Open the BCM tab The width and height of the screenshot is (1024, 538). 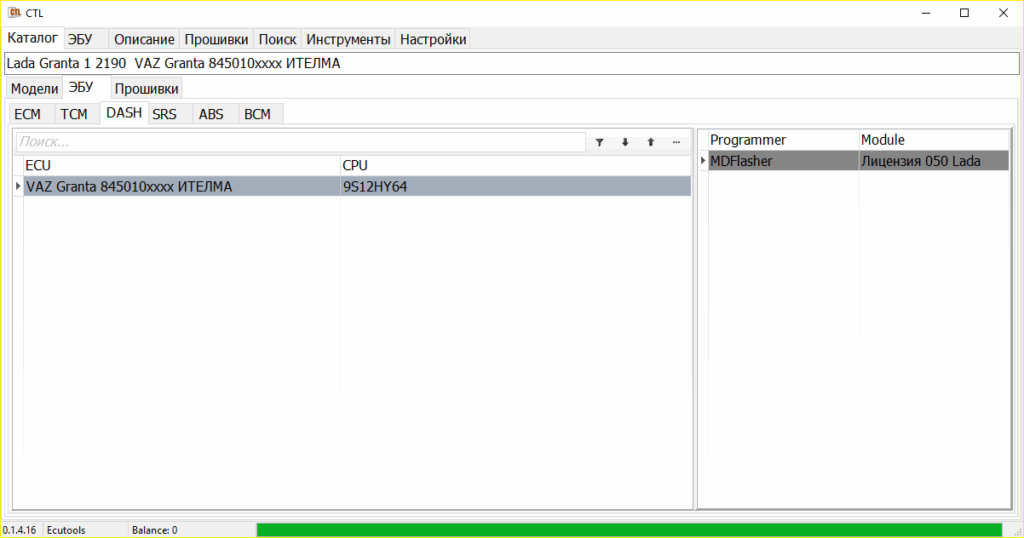click(257, 114)
